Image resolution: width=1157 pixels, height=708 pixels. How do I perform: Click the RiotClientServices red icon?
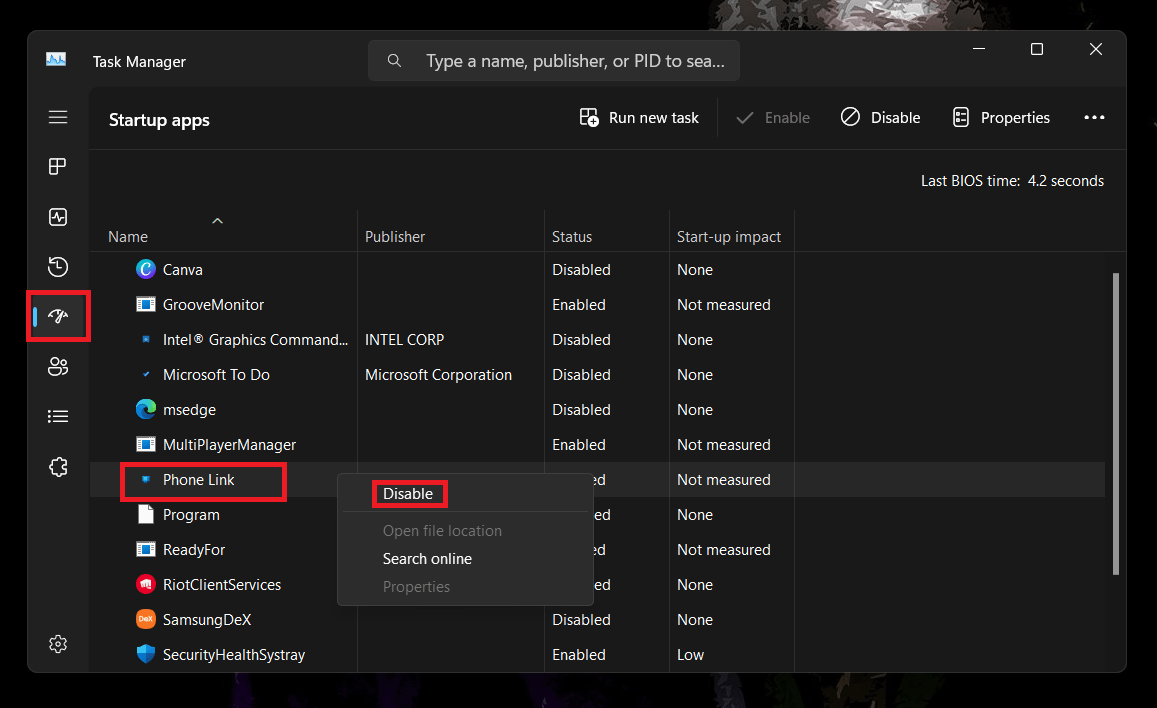(x=146, y=584)
